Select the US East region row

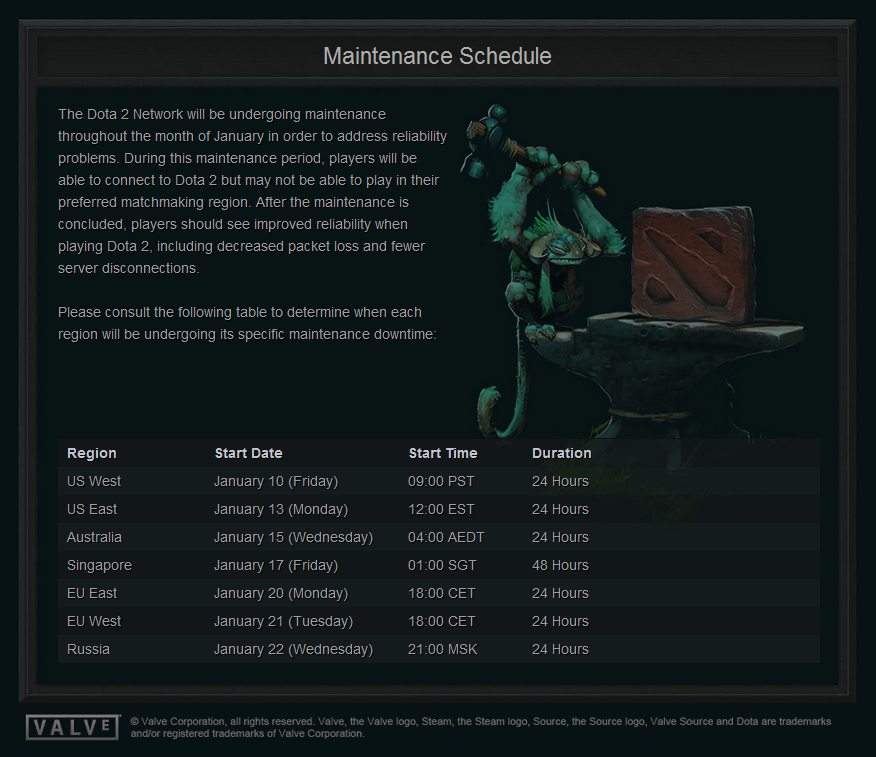[91, 509]
